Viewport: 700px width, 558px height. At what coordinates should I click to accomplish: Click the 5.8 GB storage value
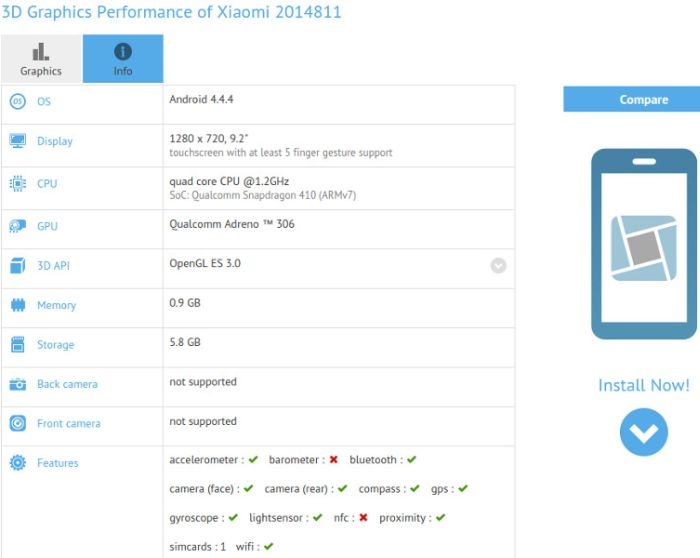185,342
